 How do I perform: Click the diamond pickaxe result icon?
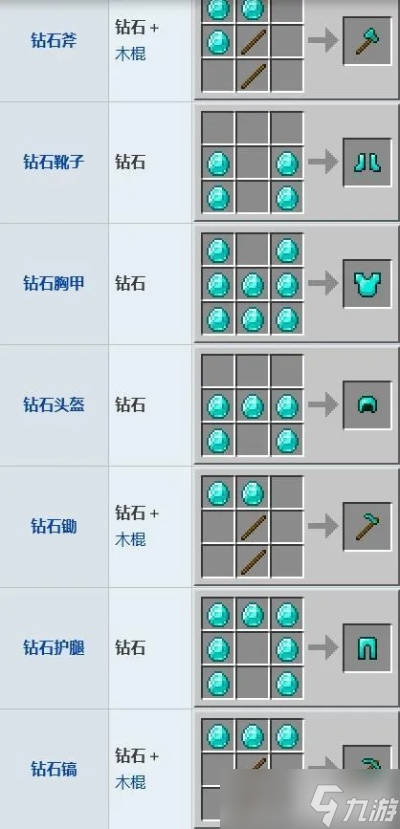pos(367,763)
